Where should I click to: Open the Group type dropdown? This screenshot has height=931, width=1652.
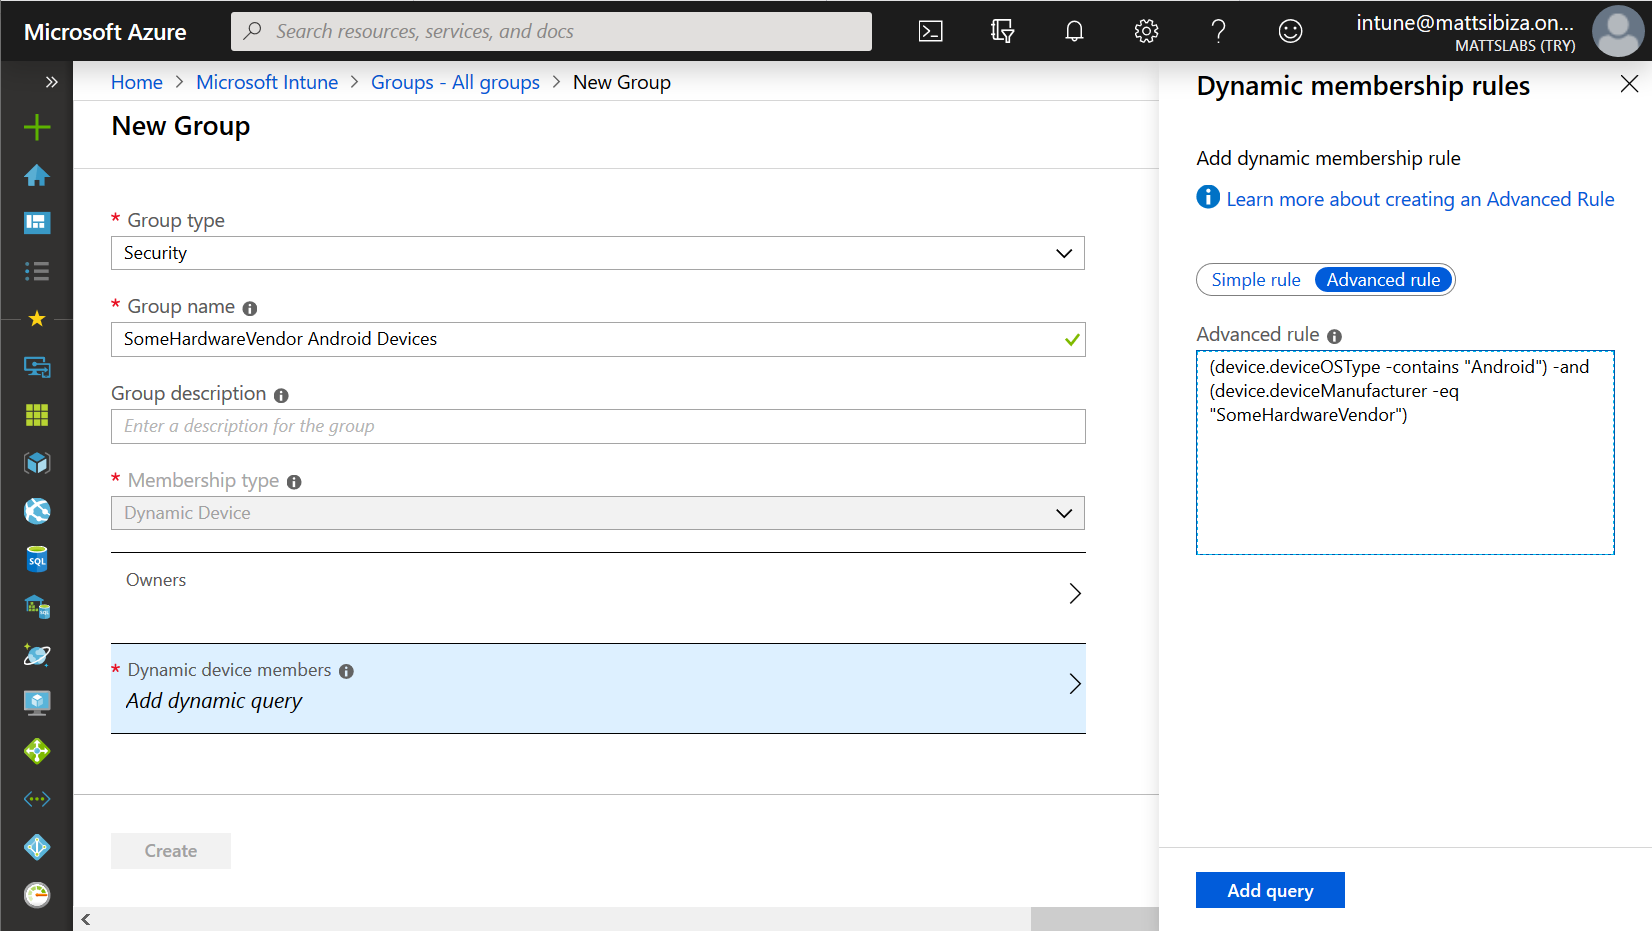(x=597, y=253)
